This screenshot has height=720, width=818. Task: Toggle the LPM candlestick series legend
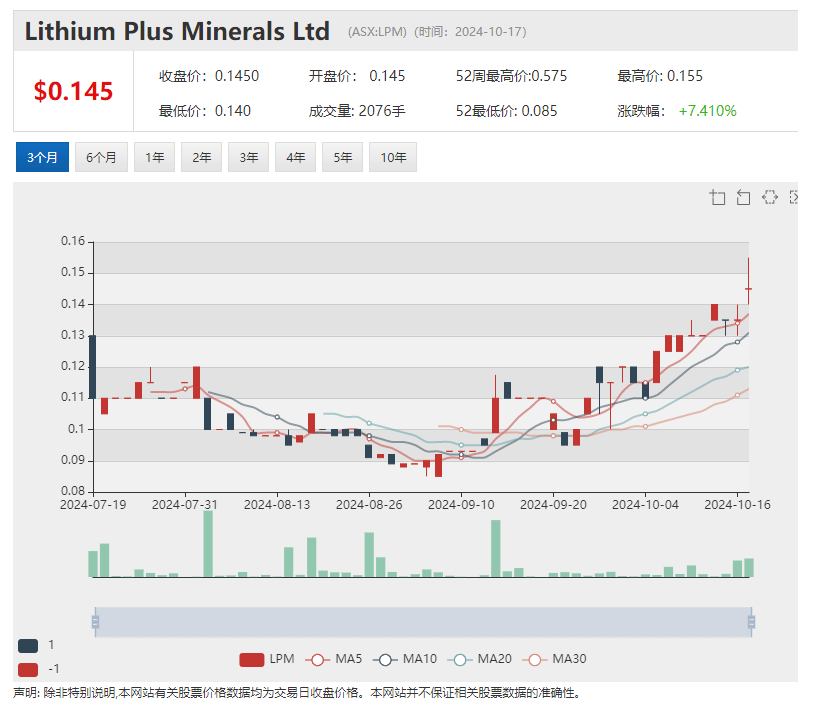[x=267, y=659]
